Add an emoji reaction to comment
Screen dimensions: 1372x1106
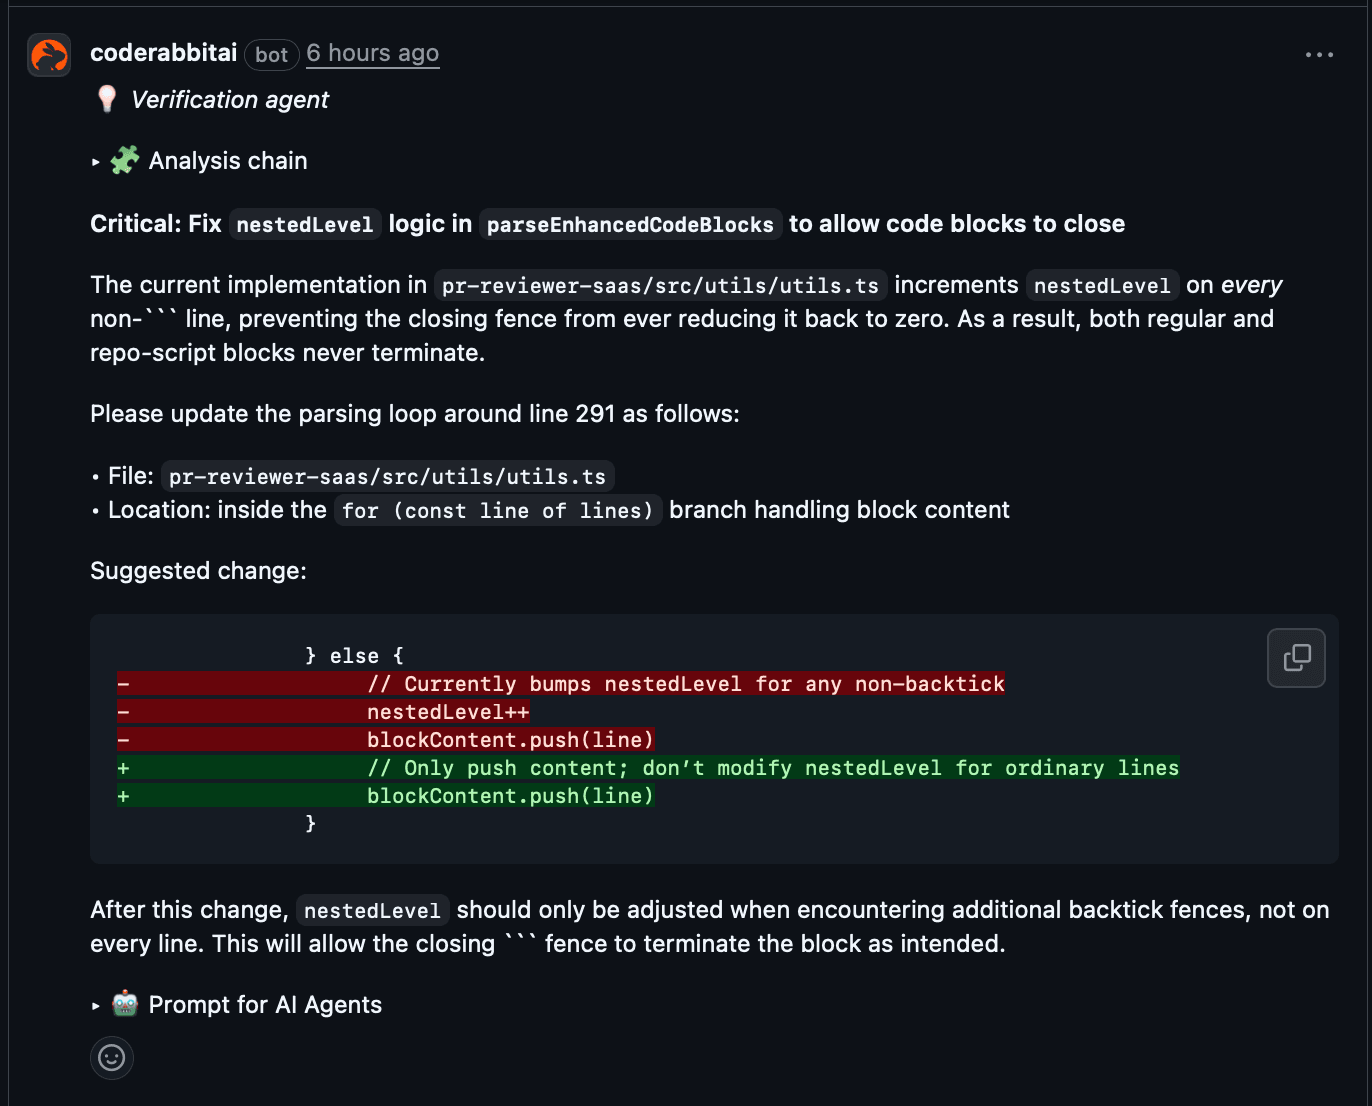[x=112, y=1058]
